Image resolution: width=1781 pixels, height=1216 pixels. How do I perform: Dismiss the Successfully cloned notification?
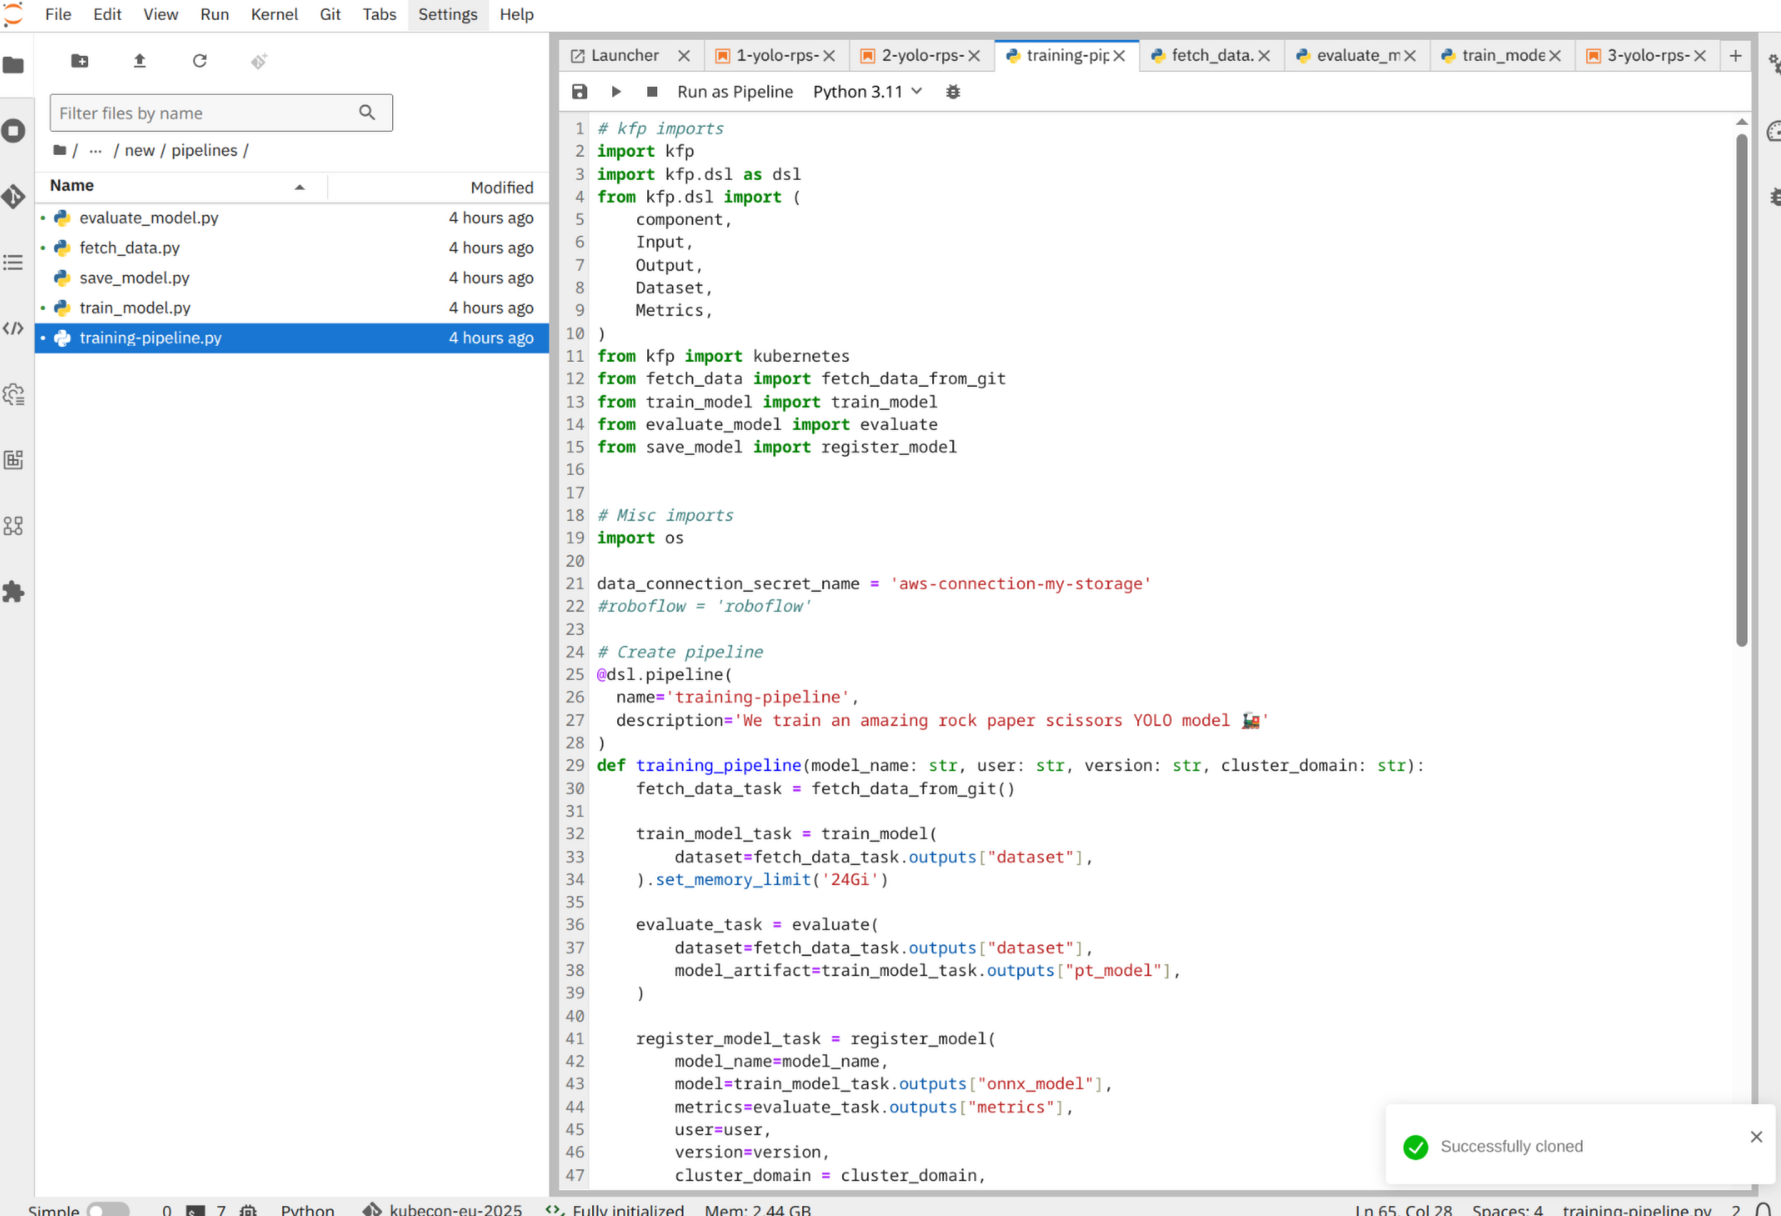coord(1756,1137)
